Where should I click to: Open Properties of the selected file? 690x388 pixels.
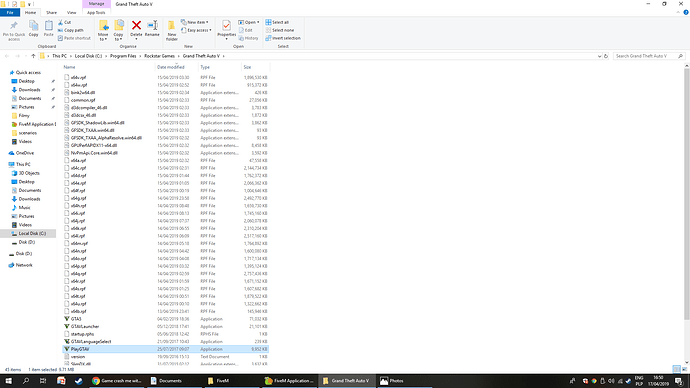227,29
